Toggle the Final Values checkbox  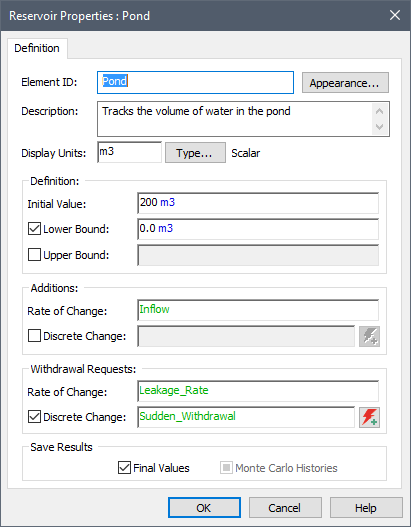(x=124, y=468)
